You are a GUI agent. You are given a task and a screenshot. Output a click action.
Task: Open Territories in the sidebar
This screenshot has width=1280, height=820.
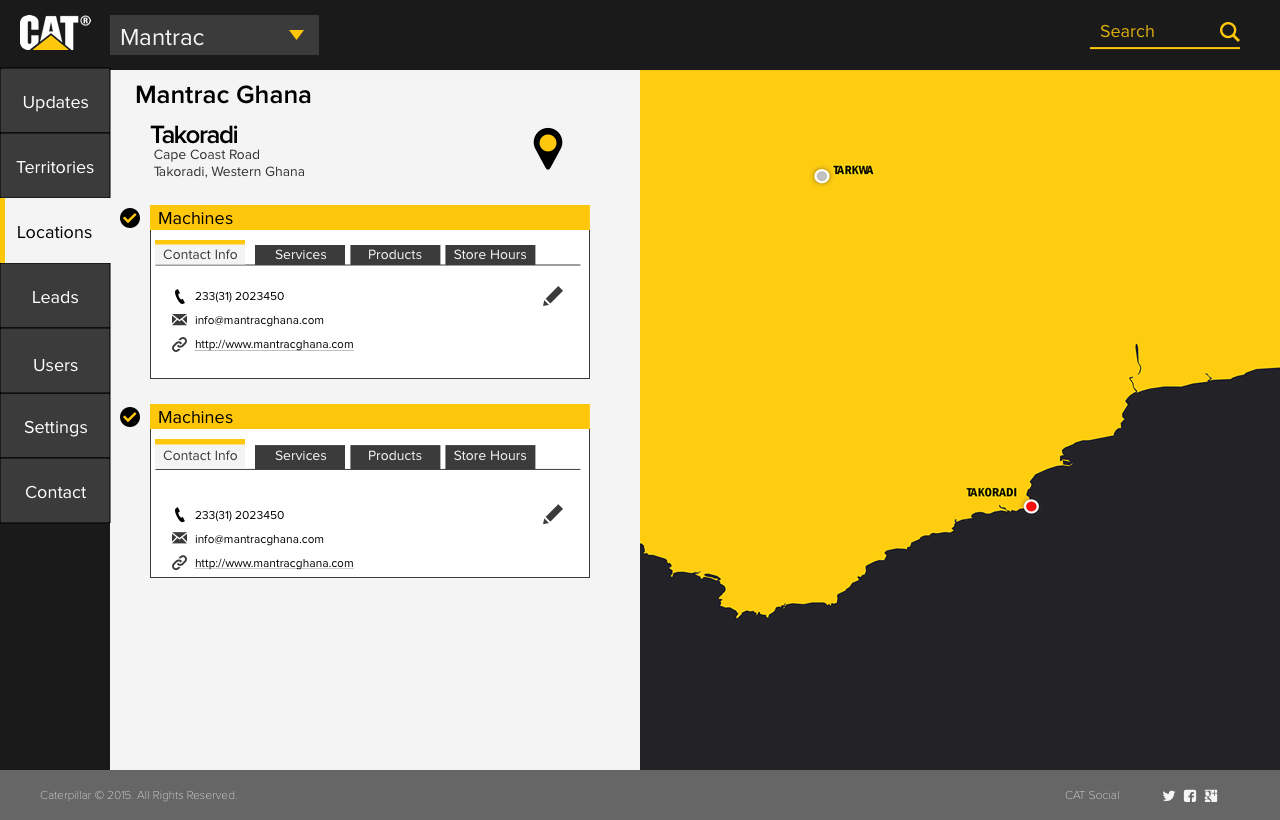click(x=55, y=166)
